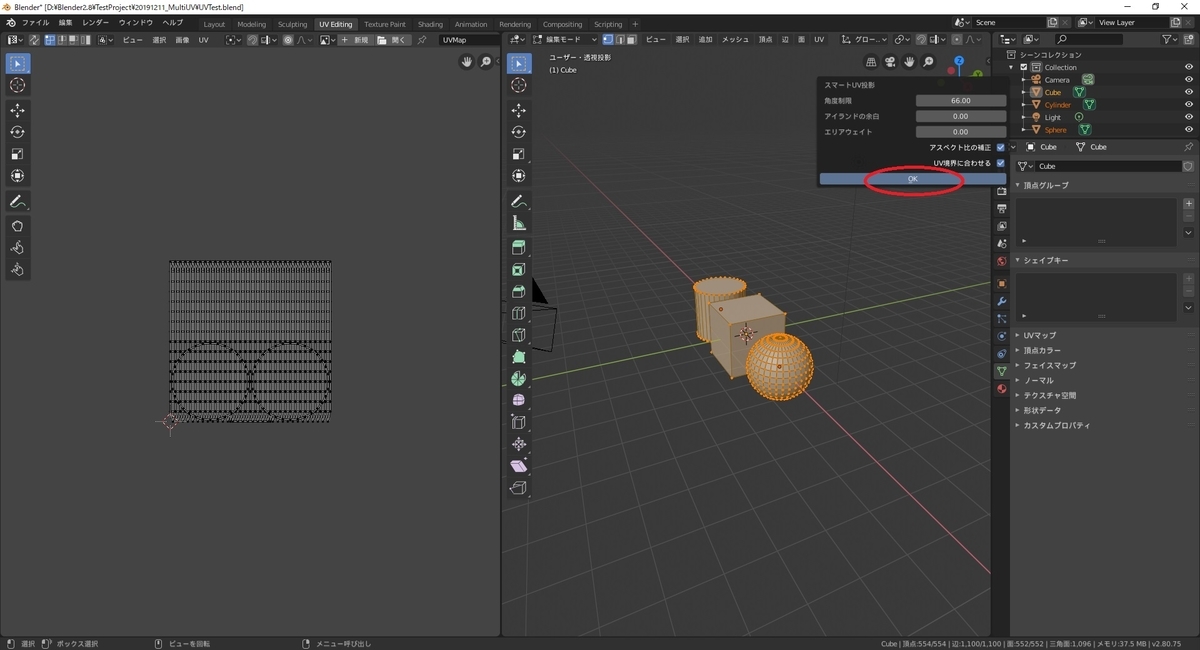
Task: Switch to the Shading workspace tab
Action: tap(430, 24)
